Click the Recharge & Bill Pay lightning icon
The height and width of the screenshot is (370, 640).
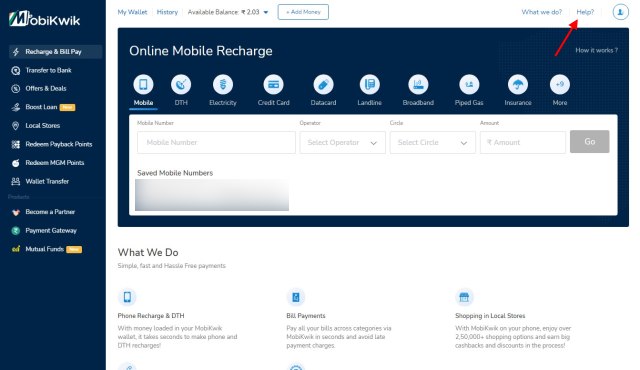click(x=16, y=52)
